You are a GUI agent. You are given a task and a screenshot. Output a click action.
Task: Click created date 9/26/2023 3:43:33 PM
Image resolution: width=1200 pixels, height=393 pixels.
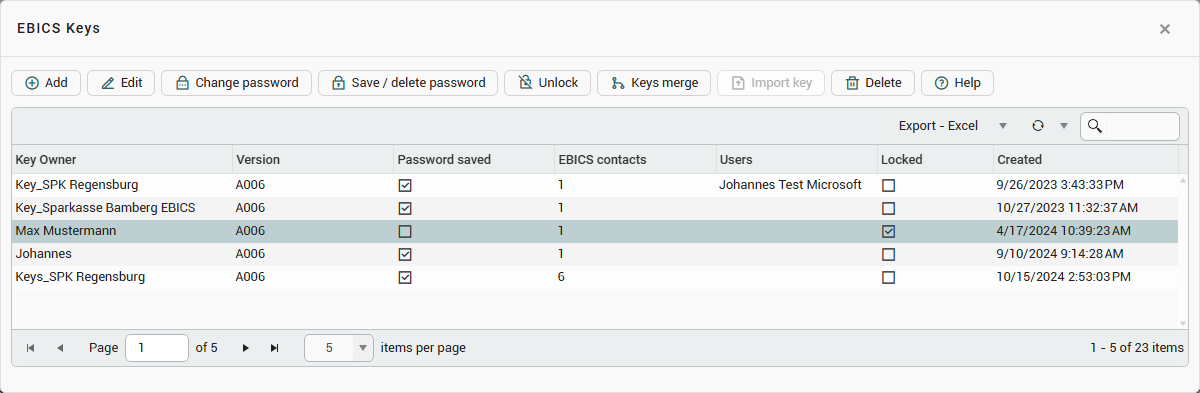1060,185
